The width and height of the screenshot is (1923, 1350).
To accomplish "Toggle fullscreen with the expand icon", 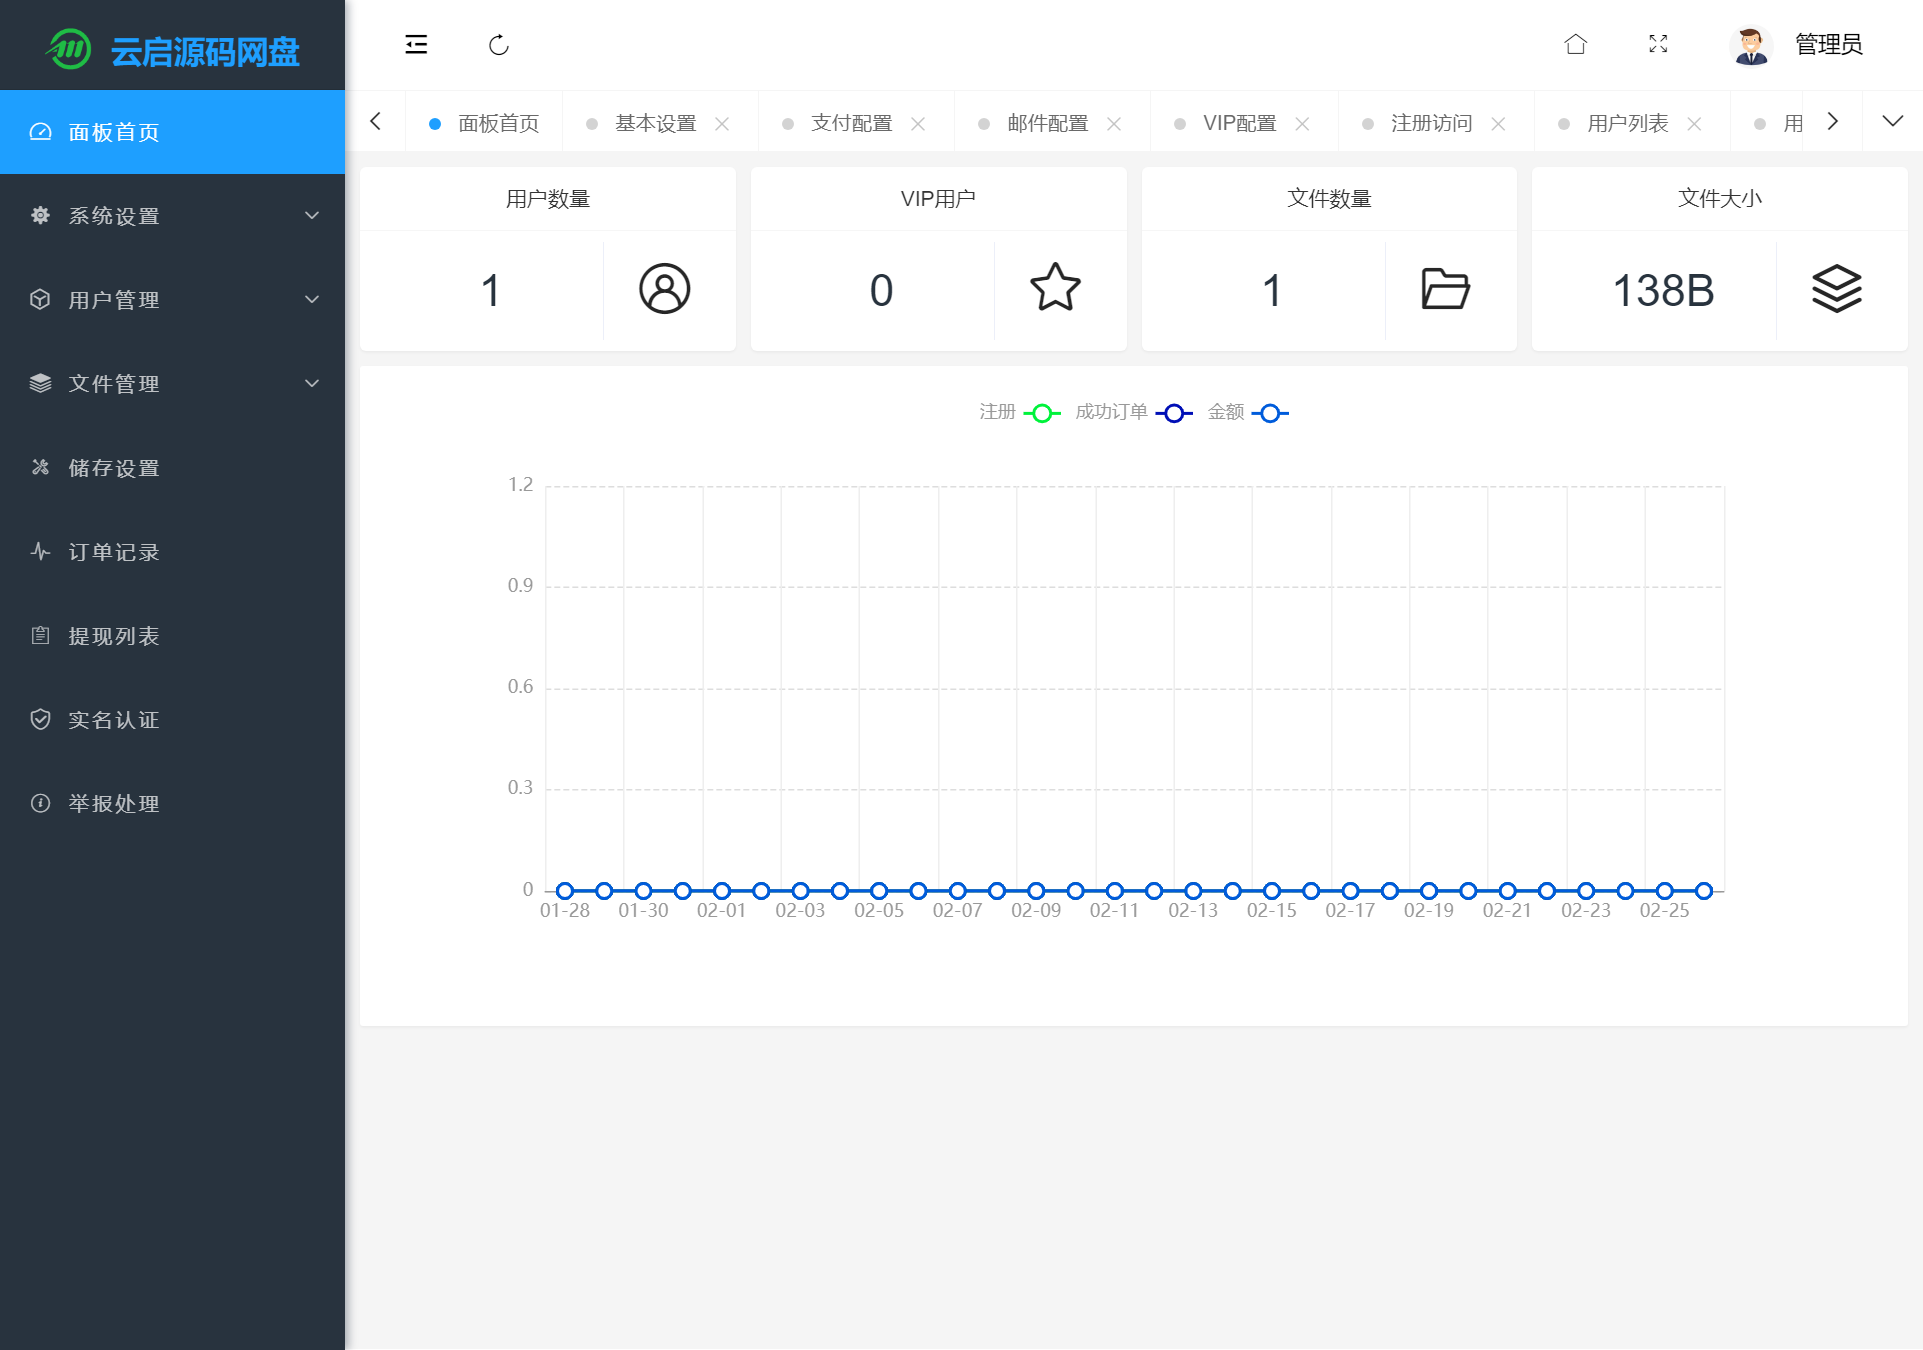I will (x=1658, y=44).
